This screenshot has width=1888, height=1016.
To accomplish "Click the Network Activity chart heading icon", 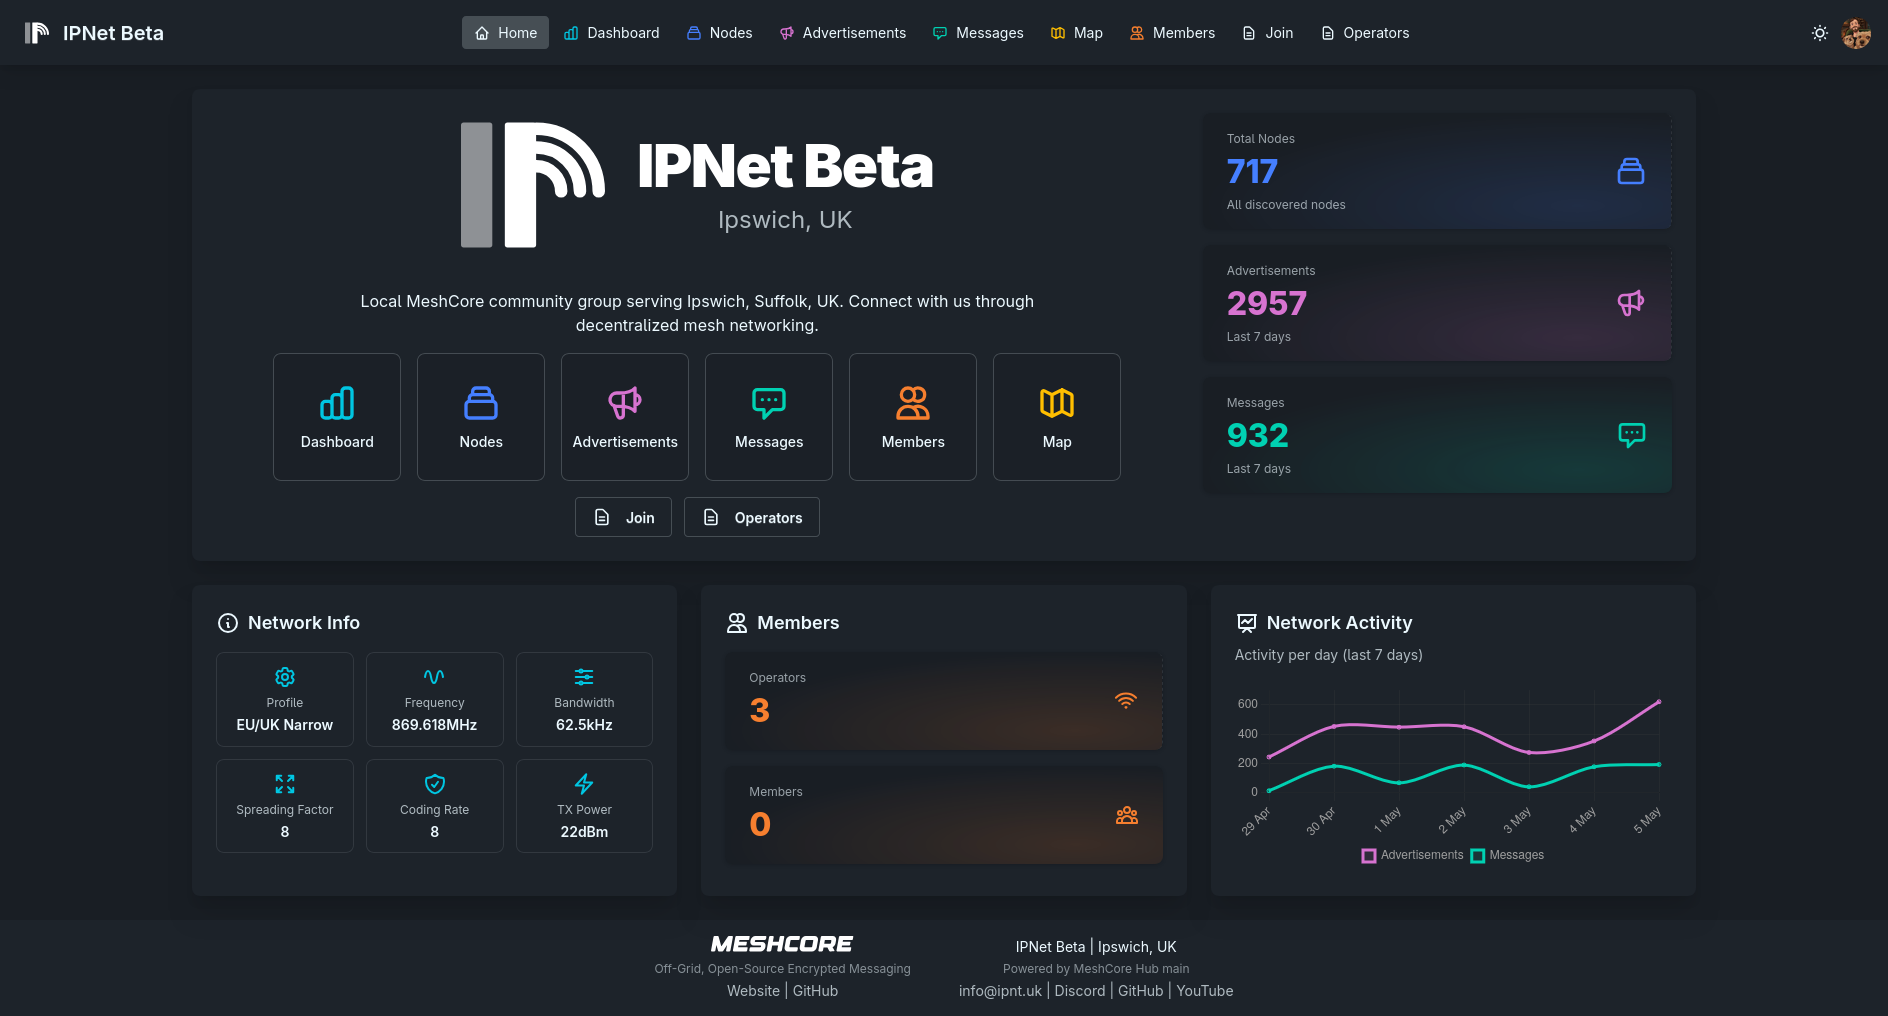I will tap(1247, 623).
